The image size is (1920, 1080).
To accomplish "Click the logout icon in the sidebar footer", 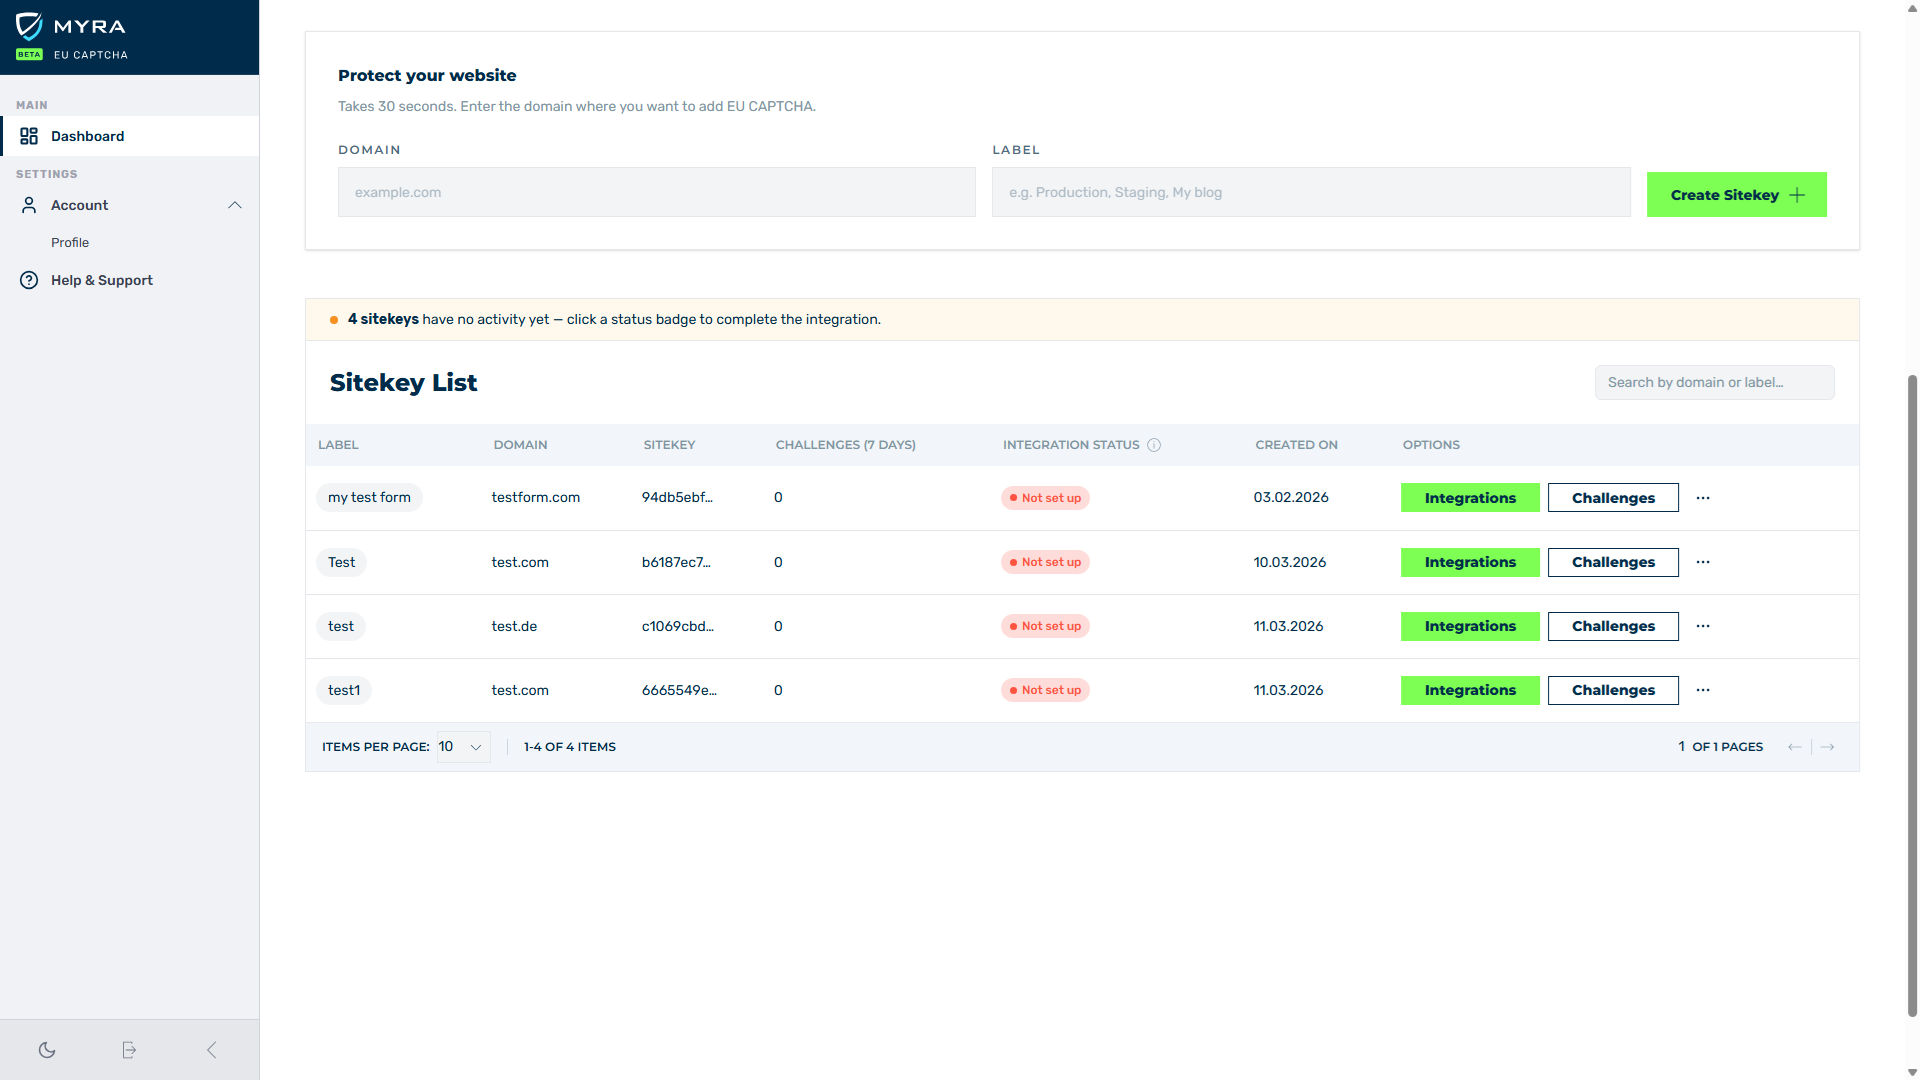I will (129, 1050).
